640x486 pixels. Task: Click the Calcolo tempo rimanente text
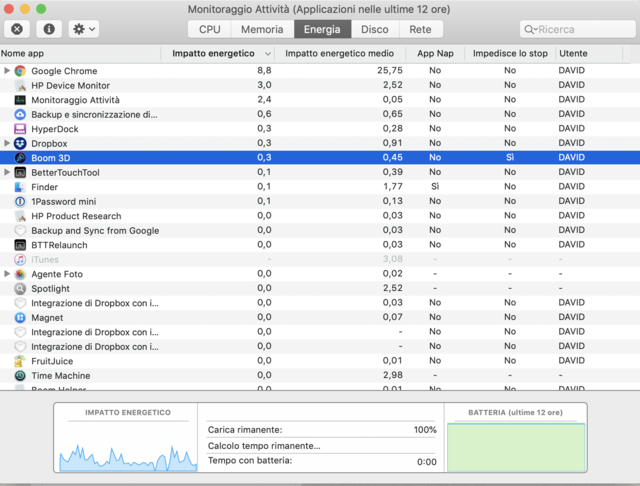264,446
